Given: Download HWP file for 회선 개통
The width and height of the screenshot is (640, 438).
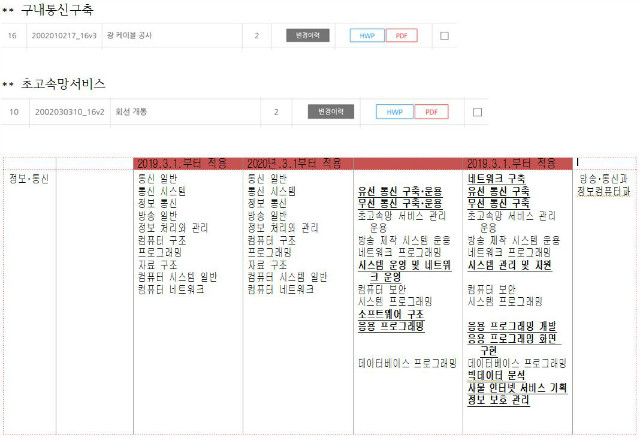Looking at the screenshot, I should point(394,112).
